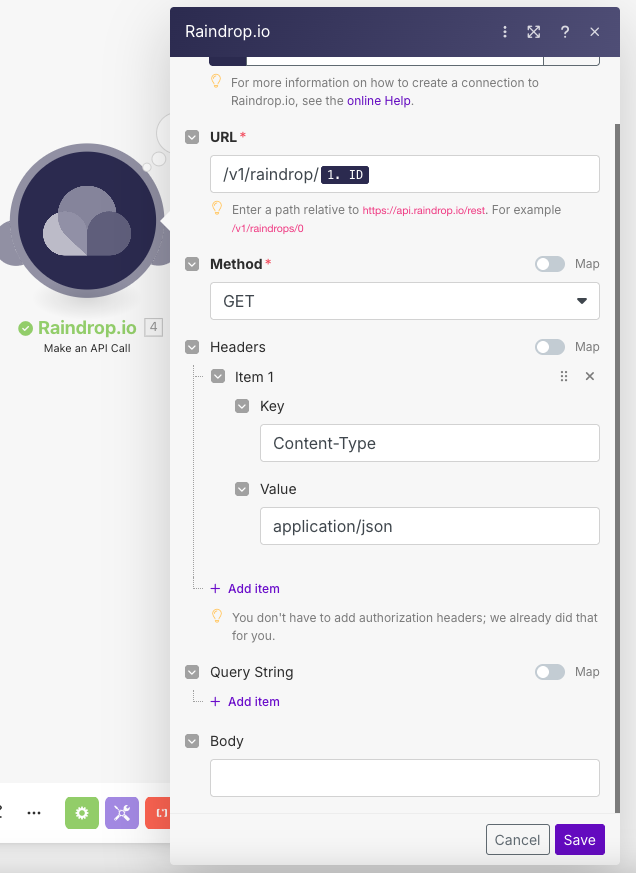Click the online Help link
The height and width of the screenshot is (873, 636).
point(379,101)
